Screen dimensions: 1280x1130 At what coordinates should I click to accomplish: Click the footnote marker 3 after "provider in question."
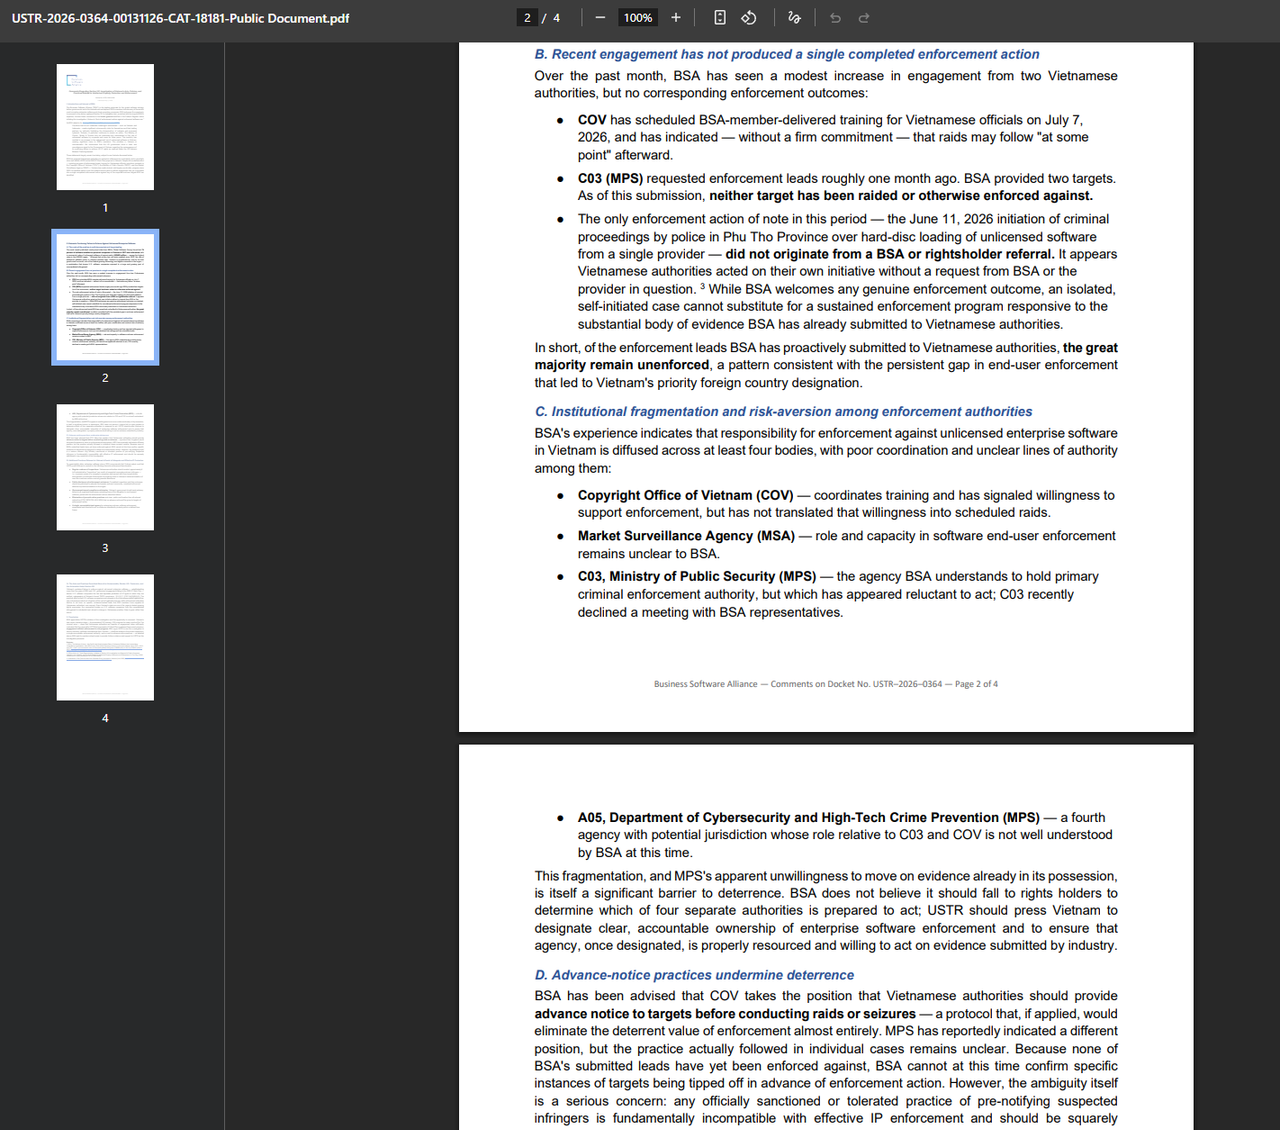pyautogui.click(x=702, y=287)
